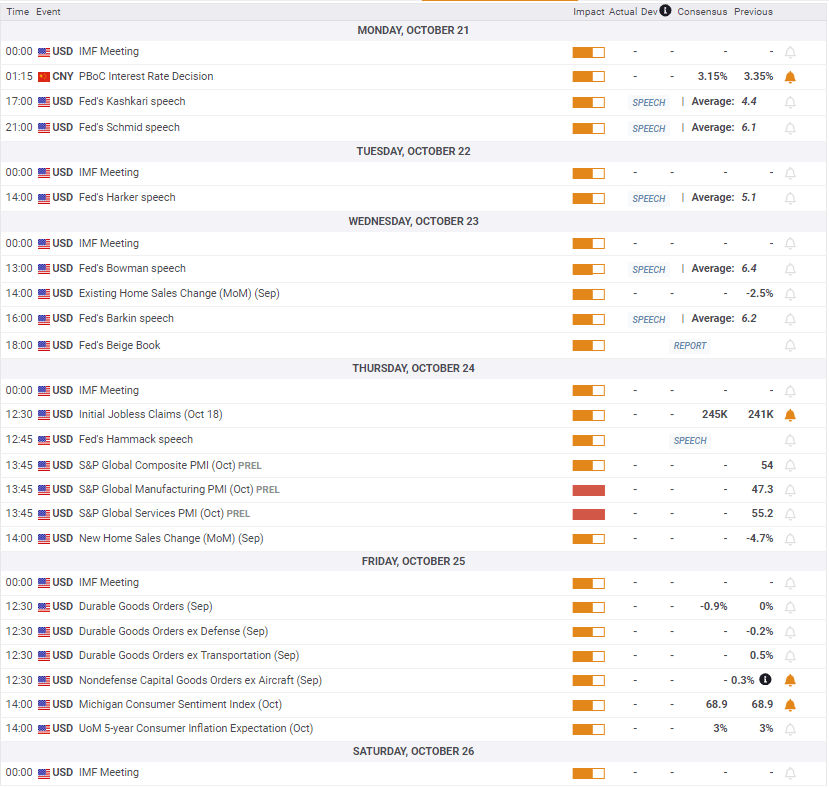Click the Consensus column header
829x788 pixels.
(x=702, y=12)
